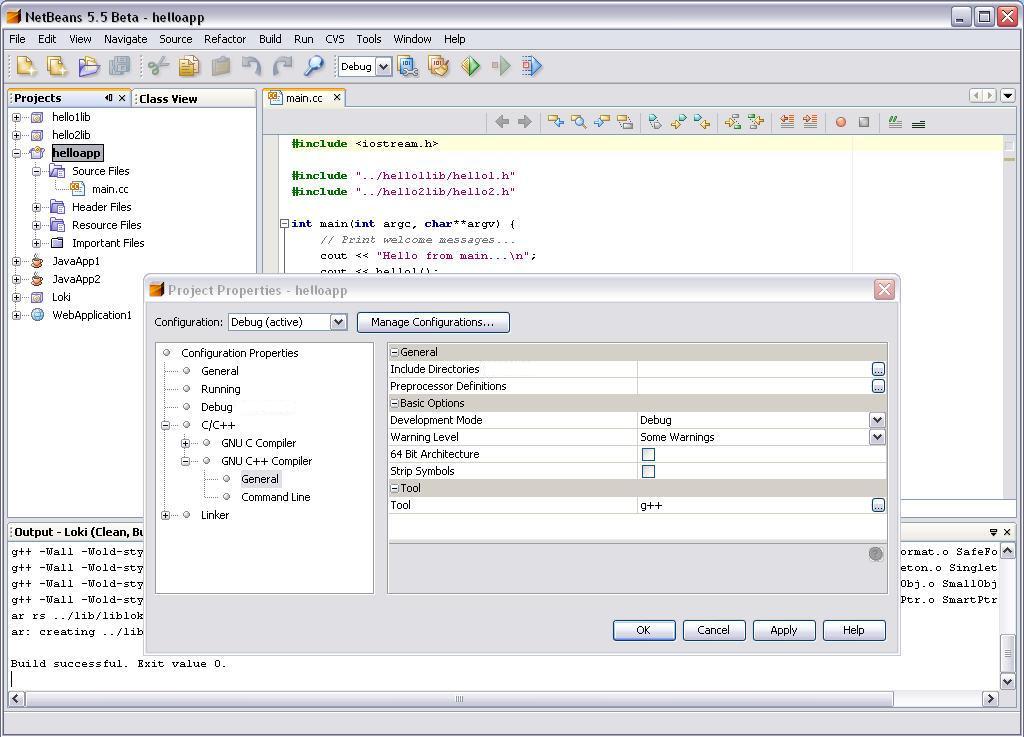Click the Copy toolbar icon
Screen dimensions: 1024x737
(x=189, y=66)
